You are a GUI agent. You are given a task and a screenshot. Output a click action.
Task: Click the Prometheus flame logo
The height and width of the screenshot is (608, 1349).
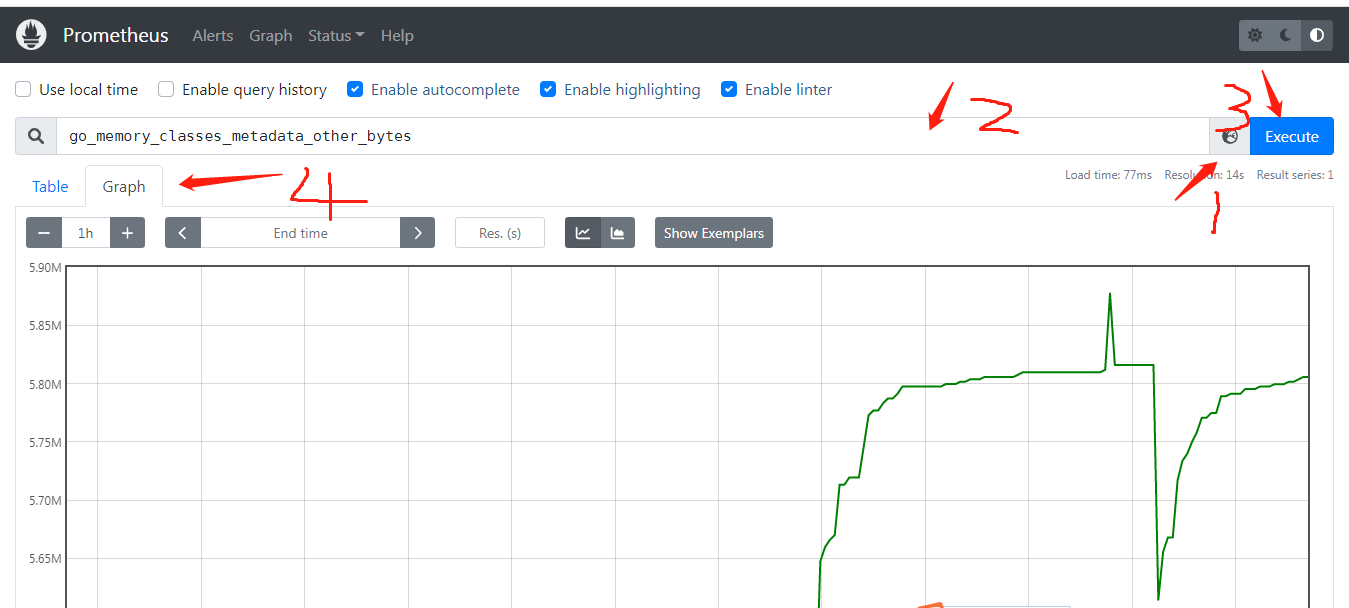pos(32,35)
